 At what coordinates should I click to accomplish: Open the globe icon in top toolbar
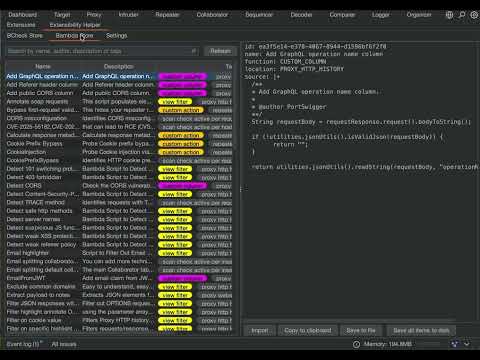point(449,15)
